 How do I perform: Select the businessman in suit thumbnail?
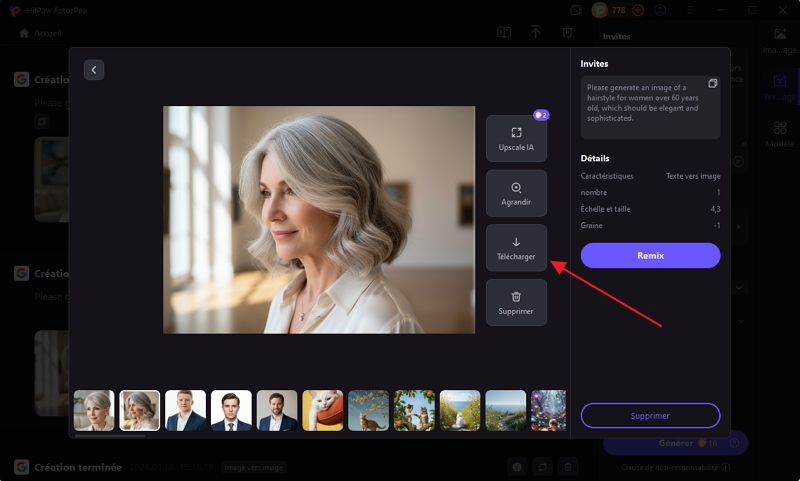(x=186, y=410)
